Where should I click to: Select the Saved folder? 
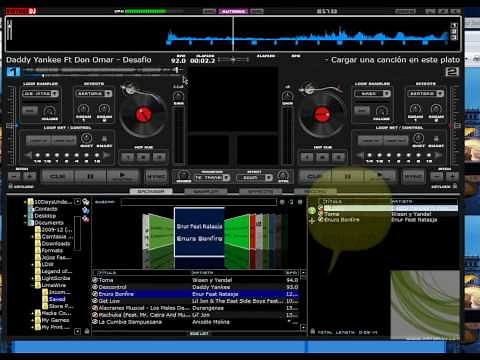(57, 299)
